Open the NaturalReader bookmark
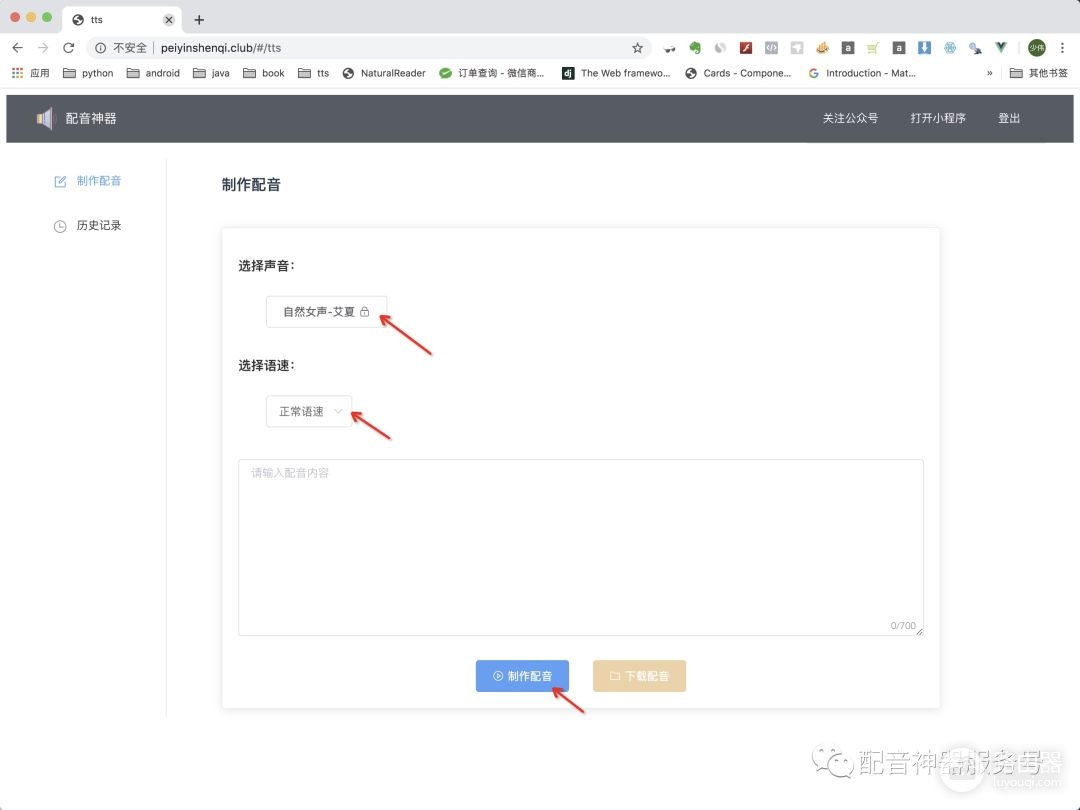The width and height of the screenshot is (1080, 810). point(384,73)
